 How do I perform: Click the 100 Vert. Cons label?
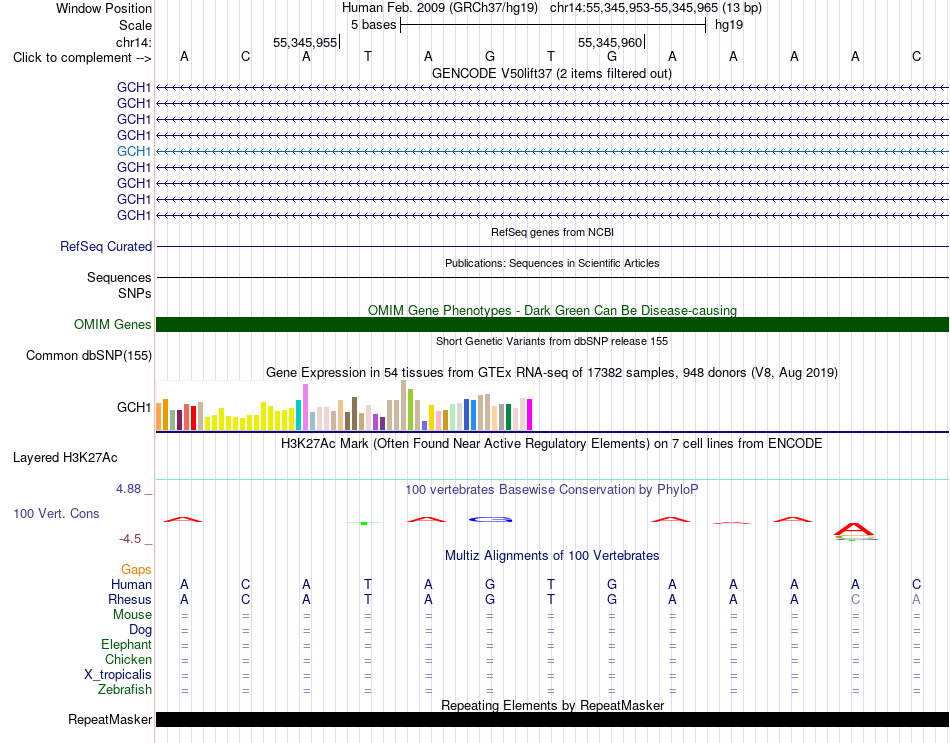click(56, 513)
